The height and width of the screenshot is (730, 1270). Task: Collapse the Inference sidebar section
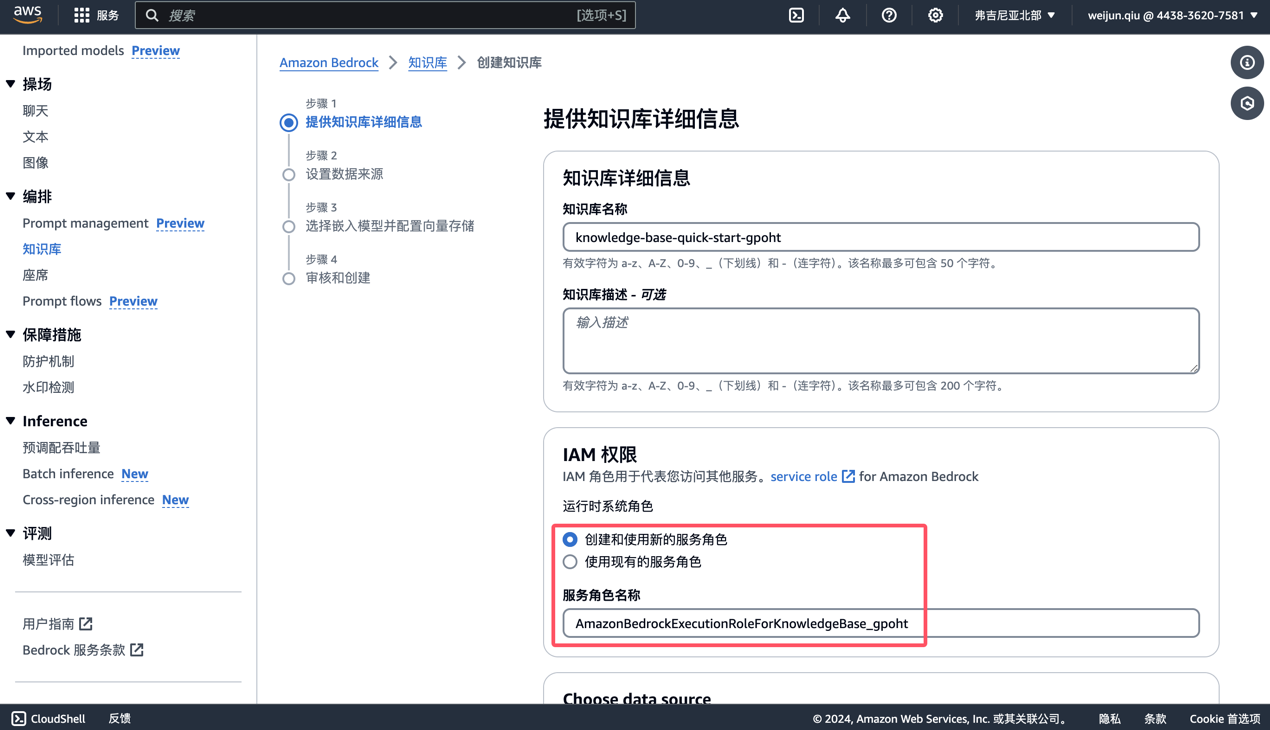[x=11, y=421]
